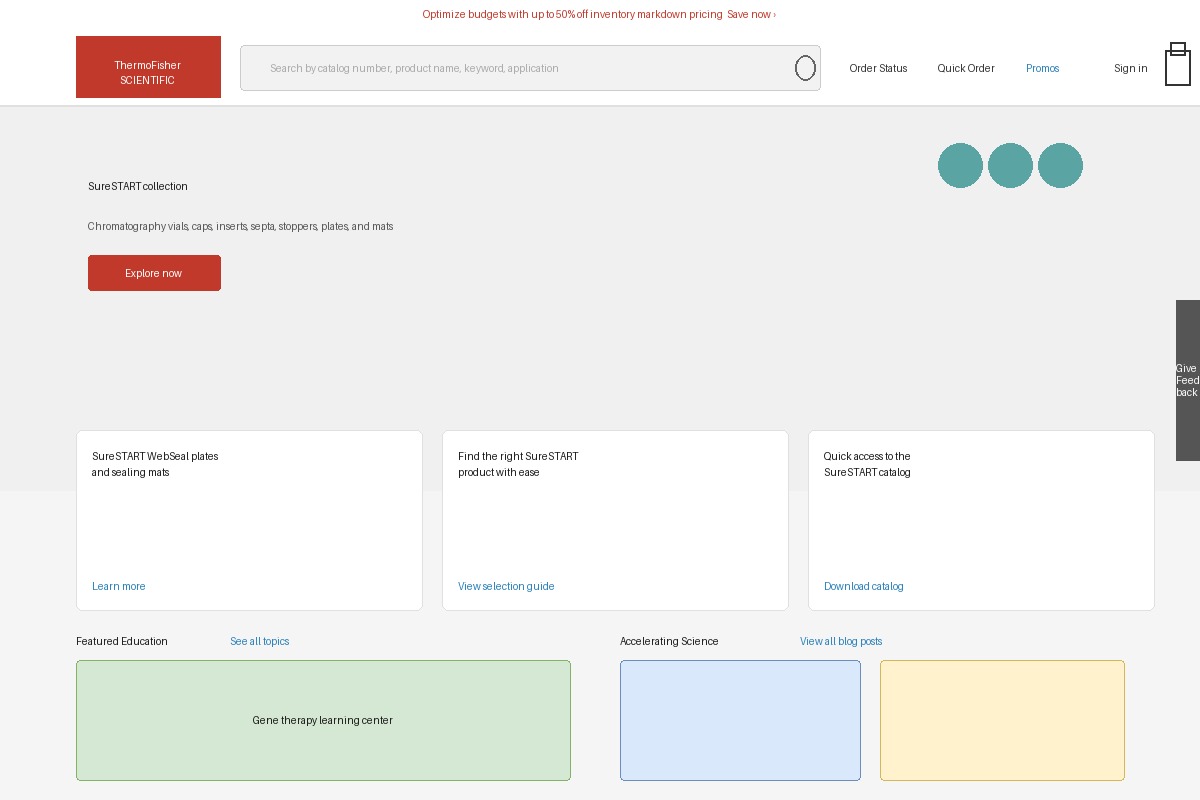Viewport: 1200px width, 800px height.
Task: Click the ThermoFisher Scientific logo
Action: pyautogui.click(x=148, y=67)
